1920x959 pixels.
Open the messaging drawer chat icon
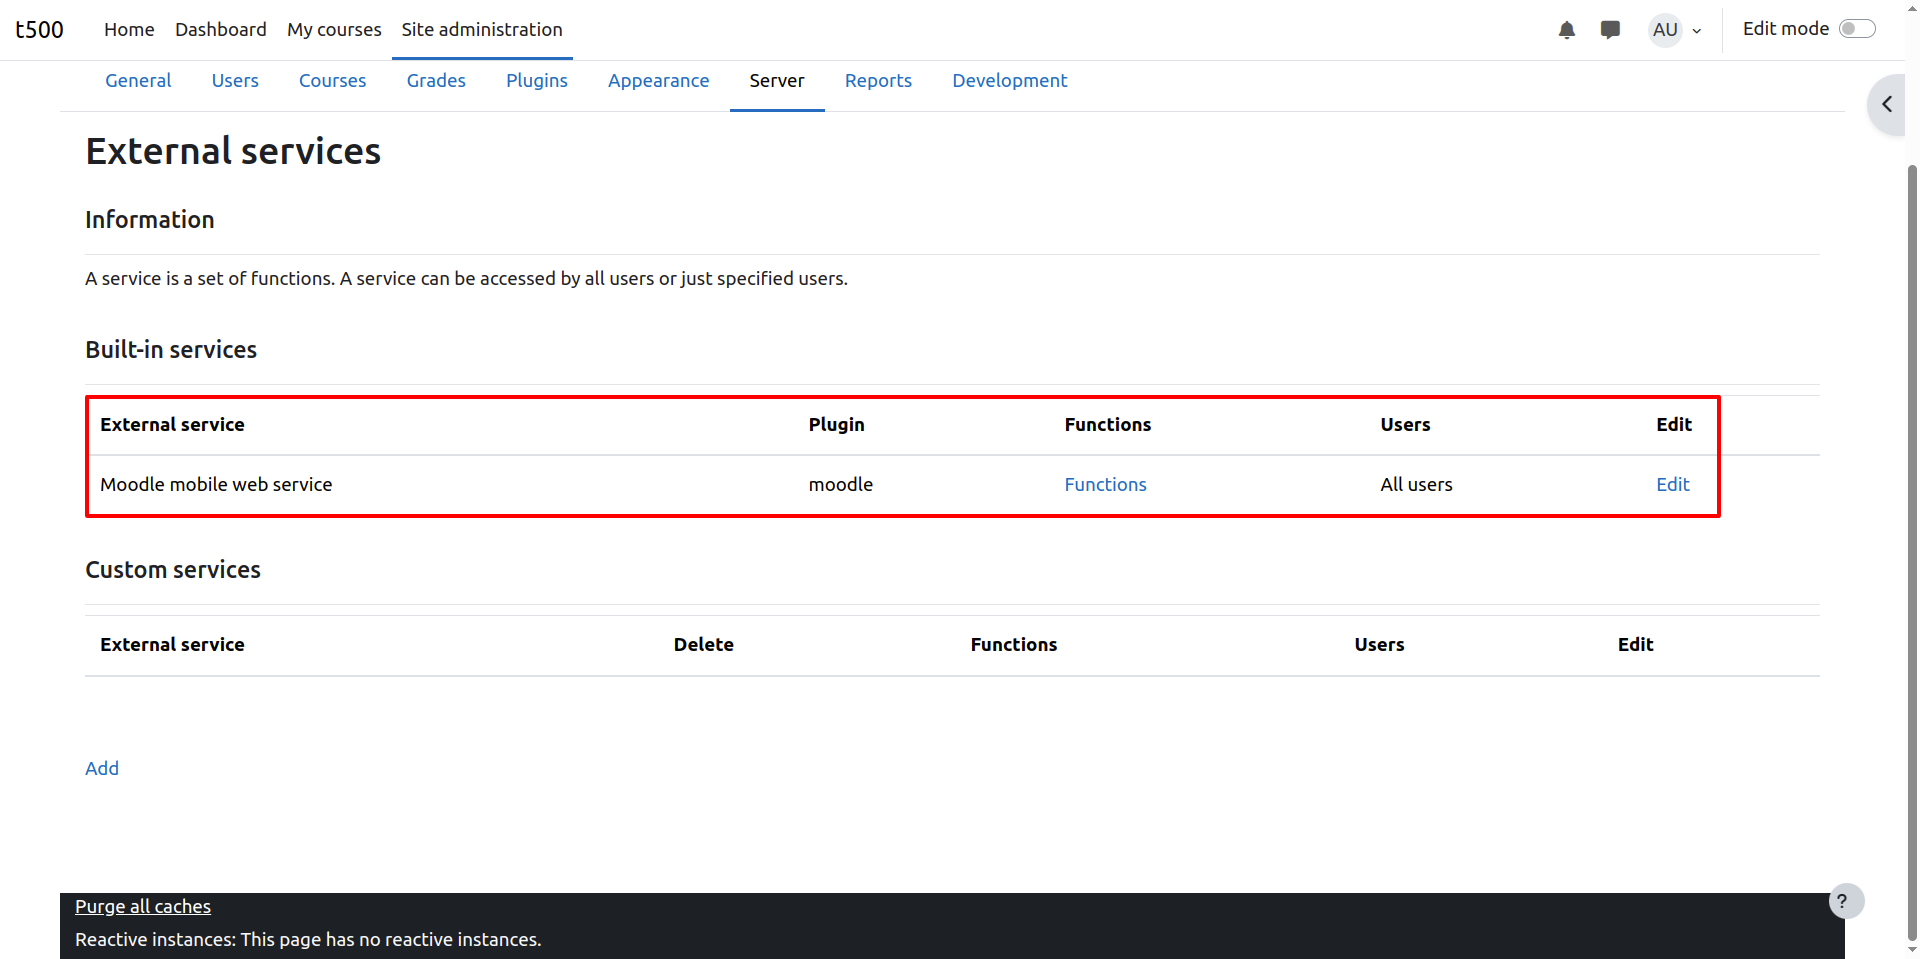click(x=1610, y=30)
